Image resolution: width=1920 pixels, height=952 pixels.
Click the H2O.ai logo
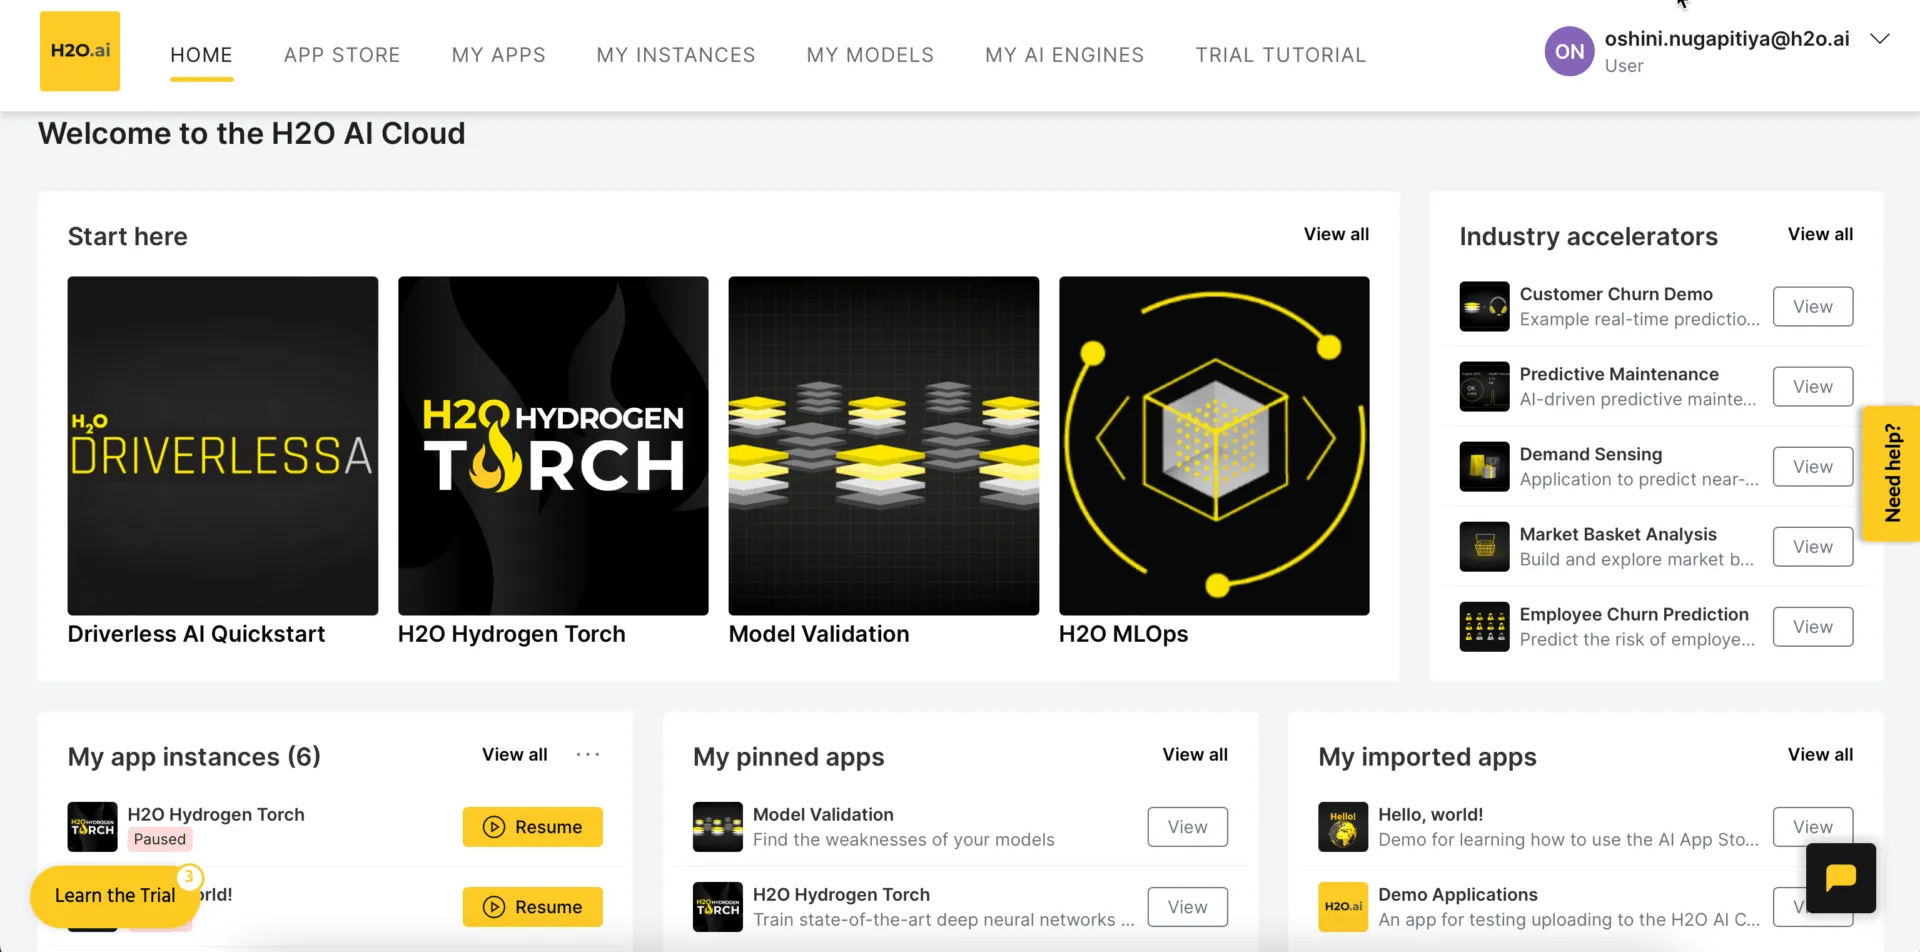[x=80, y=51]
